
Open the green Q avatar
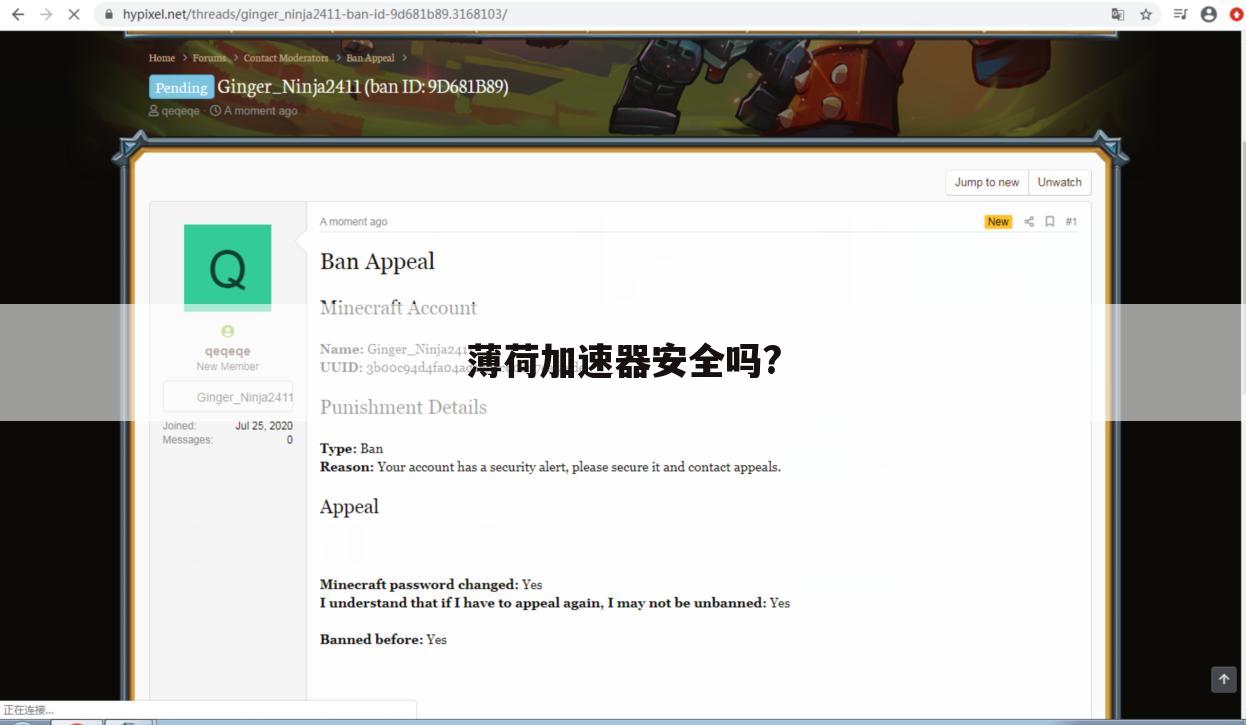pyautogui.click(x=227, y=268)
